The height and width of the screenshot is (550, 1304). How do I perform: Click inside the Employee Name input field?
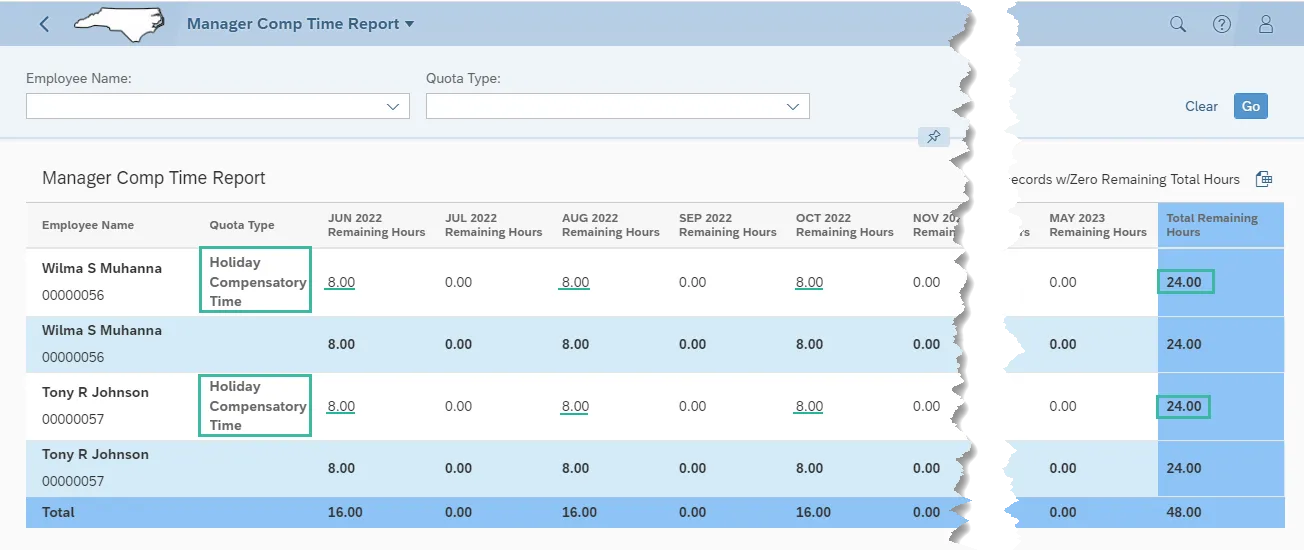click(x=200, y=107)
